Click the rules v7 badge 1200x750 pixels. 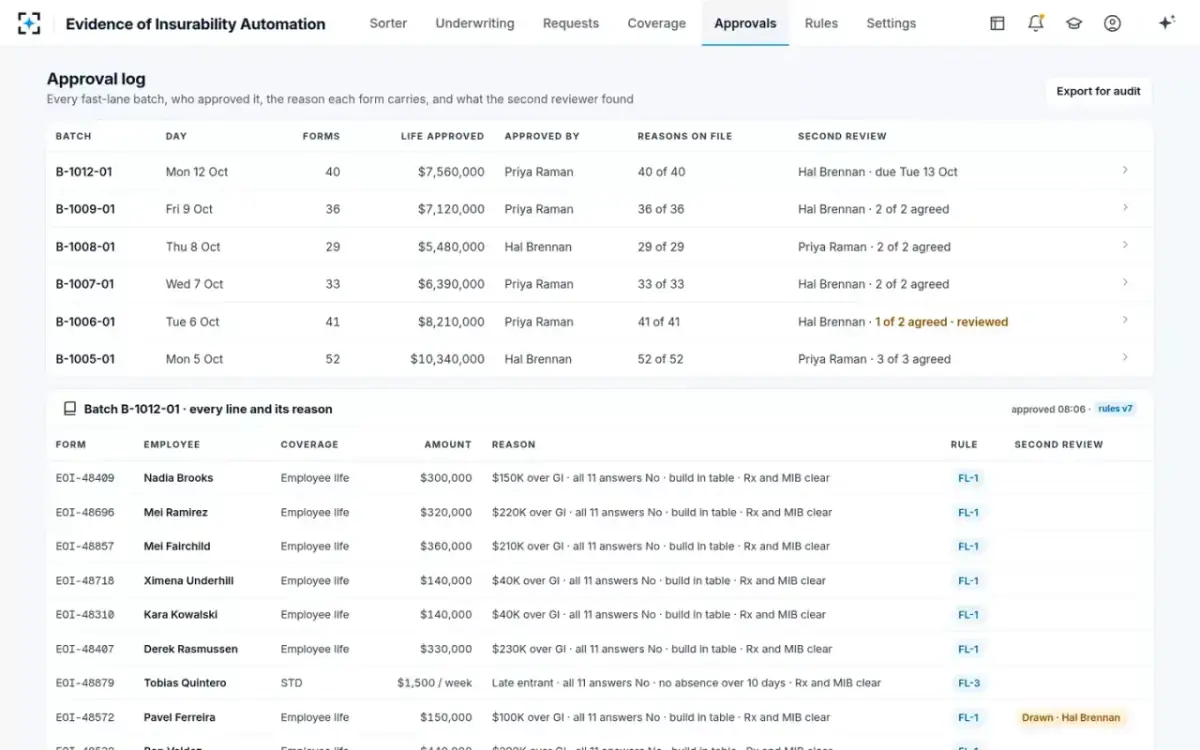[x=1115, y=409]
